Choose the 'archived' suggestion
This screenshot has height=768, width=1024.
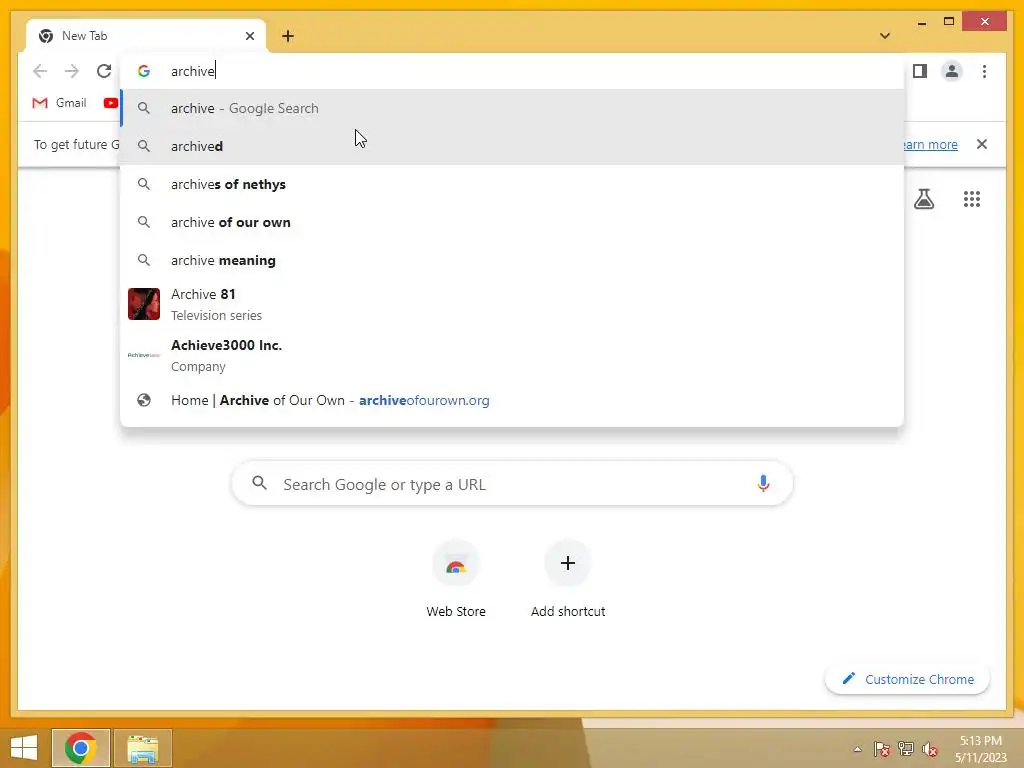click(x=513, y=146)
